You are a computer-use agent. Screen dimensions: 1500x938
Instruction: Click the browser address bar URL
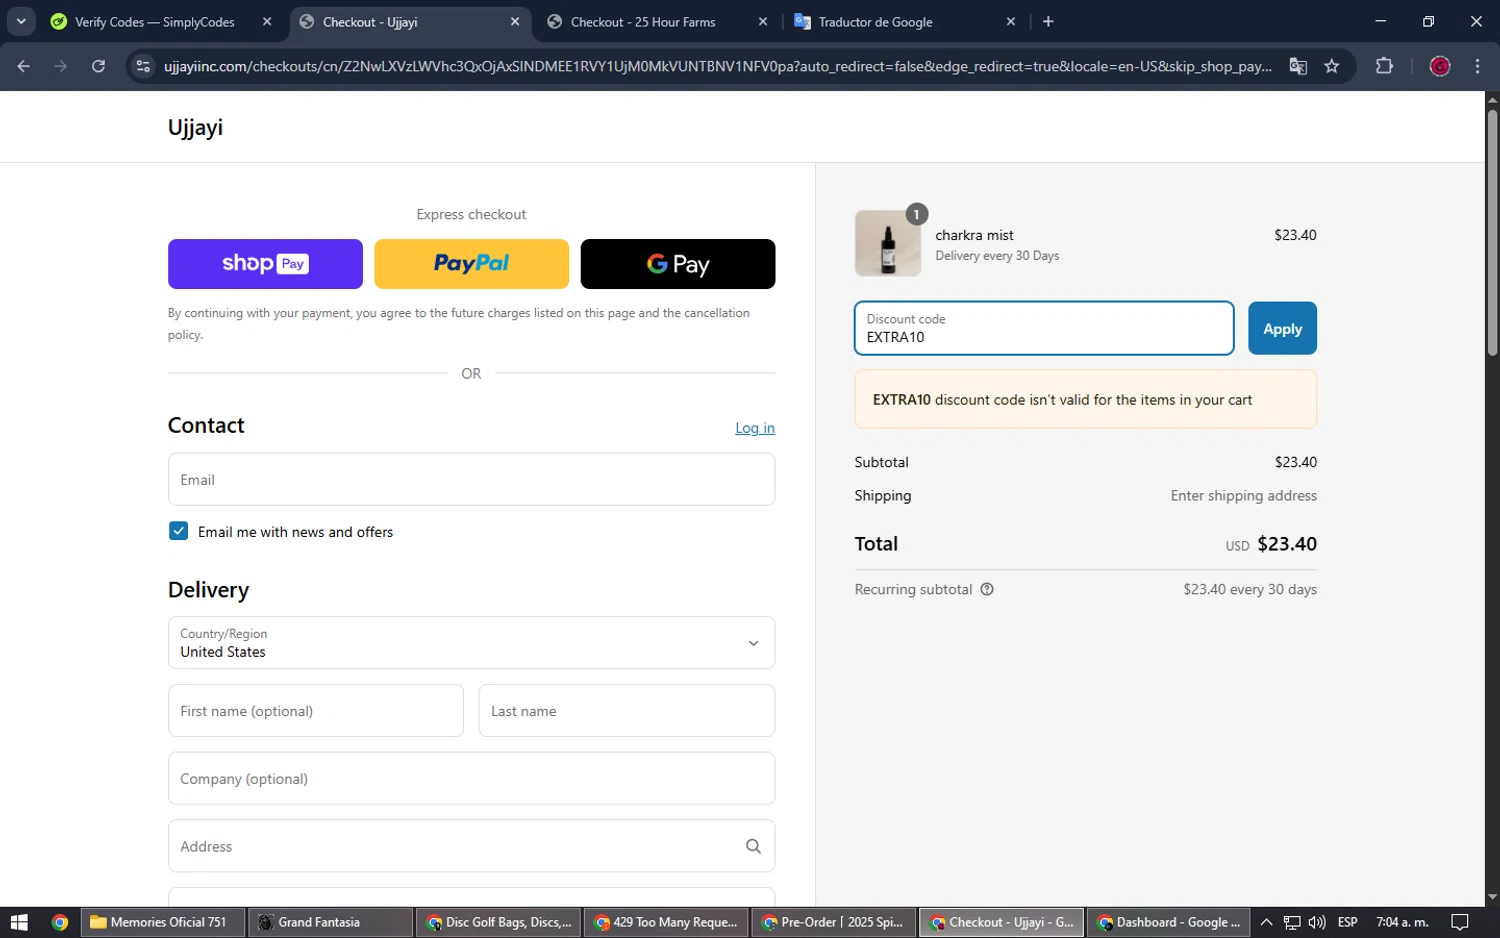coord(717,66)
